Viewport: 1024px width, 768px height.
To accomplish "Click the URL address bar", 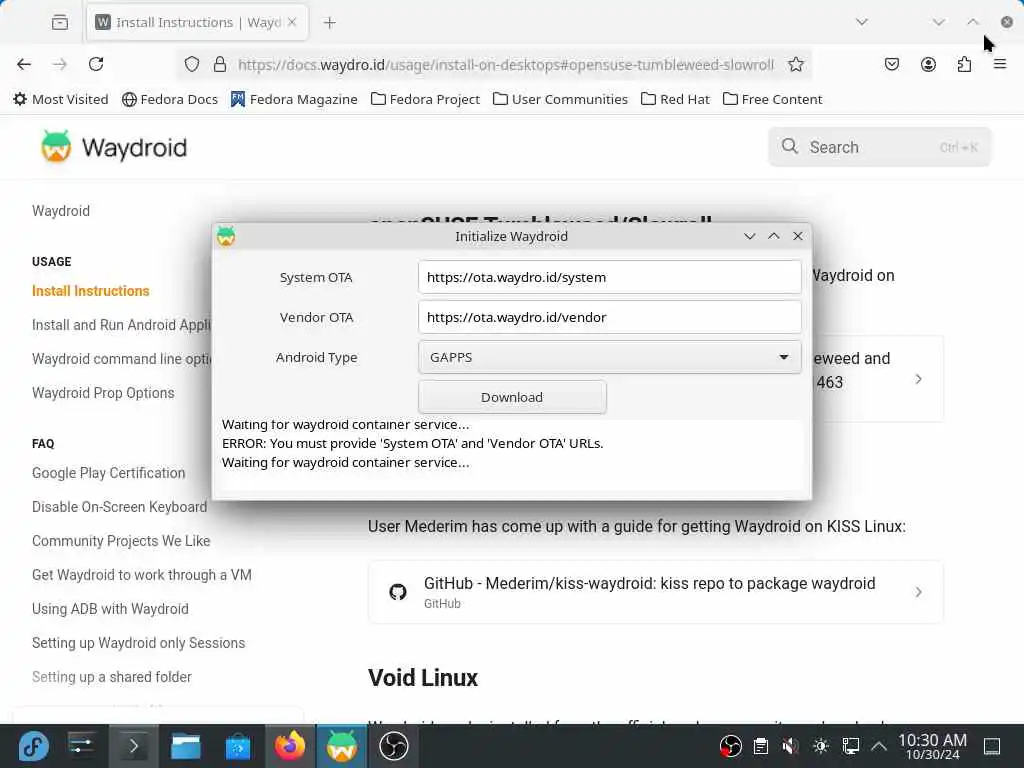I will (505, 65).
